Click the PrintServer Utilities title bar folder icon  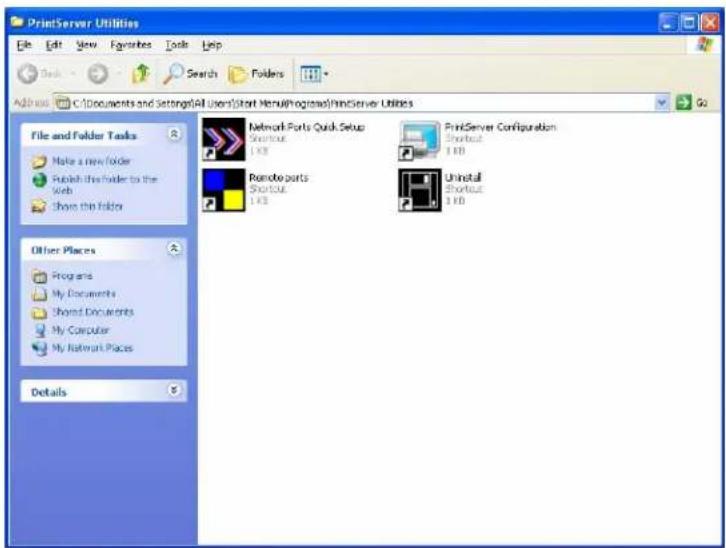click(17, 22)
